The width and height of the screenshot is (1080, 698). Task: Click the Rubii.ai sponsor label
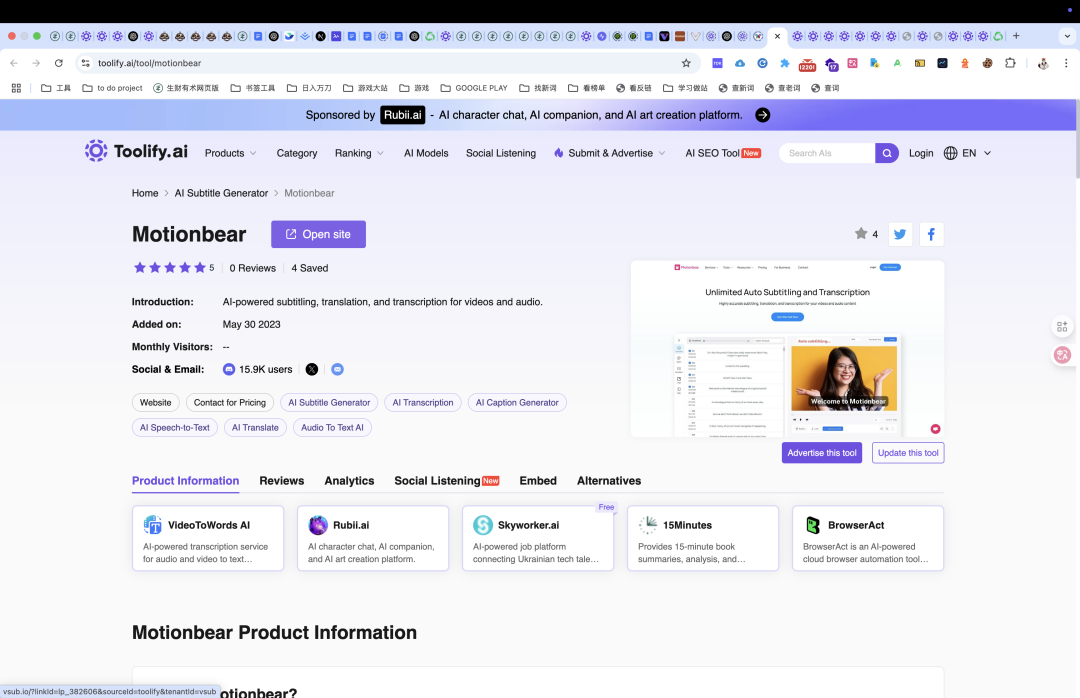[x=402, y=115]
